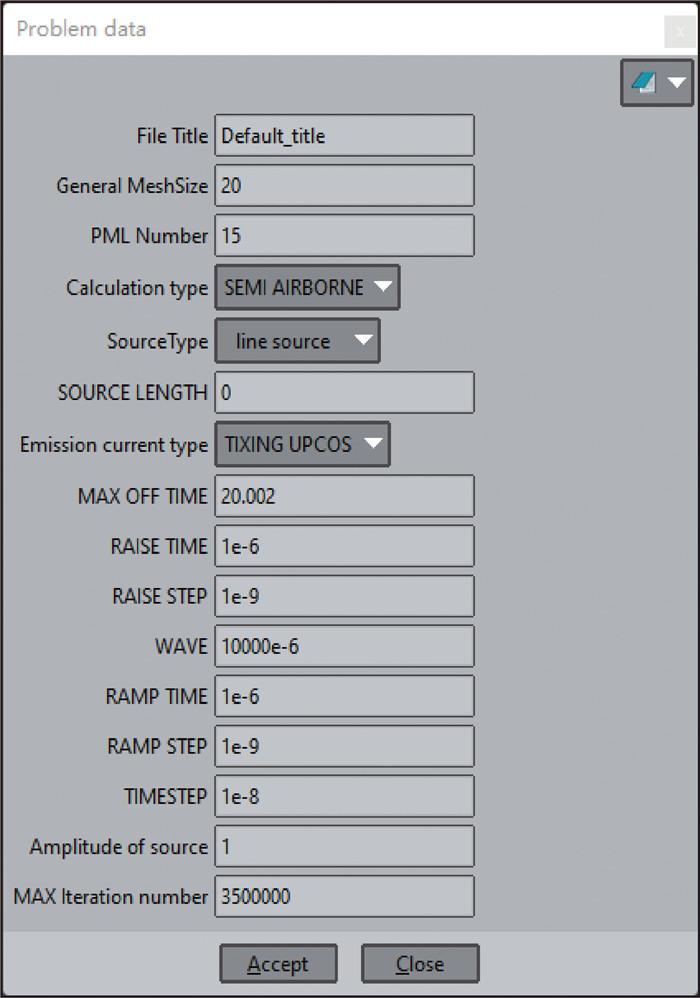The image size is (700, 998).
Task: Expand the SourceType line source dropdown
Action: [x=297, y=341]
